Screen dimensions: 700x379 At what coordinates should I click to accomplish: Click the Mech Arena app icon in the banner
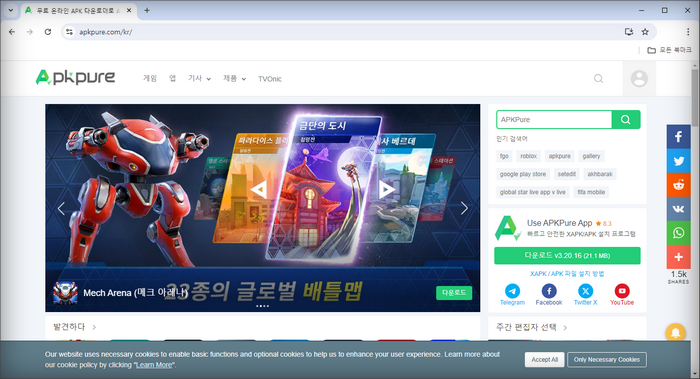[65, 293]
